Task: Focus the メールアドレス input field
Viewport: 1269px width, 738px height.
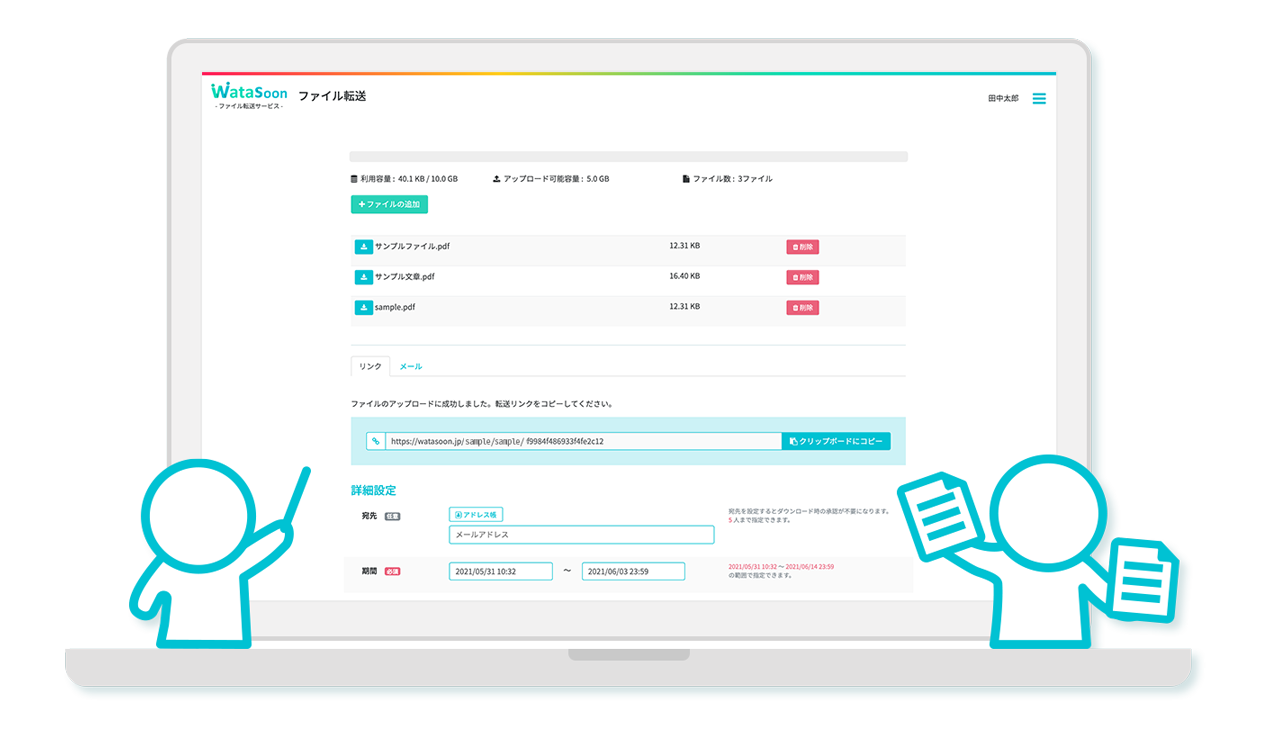Action: tap(582, 535)
